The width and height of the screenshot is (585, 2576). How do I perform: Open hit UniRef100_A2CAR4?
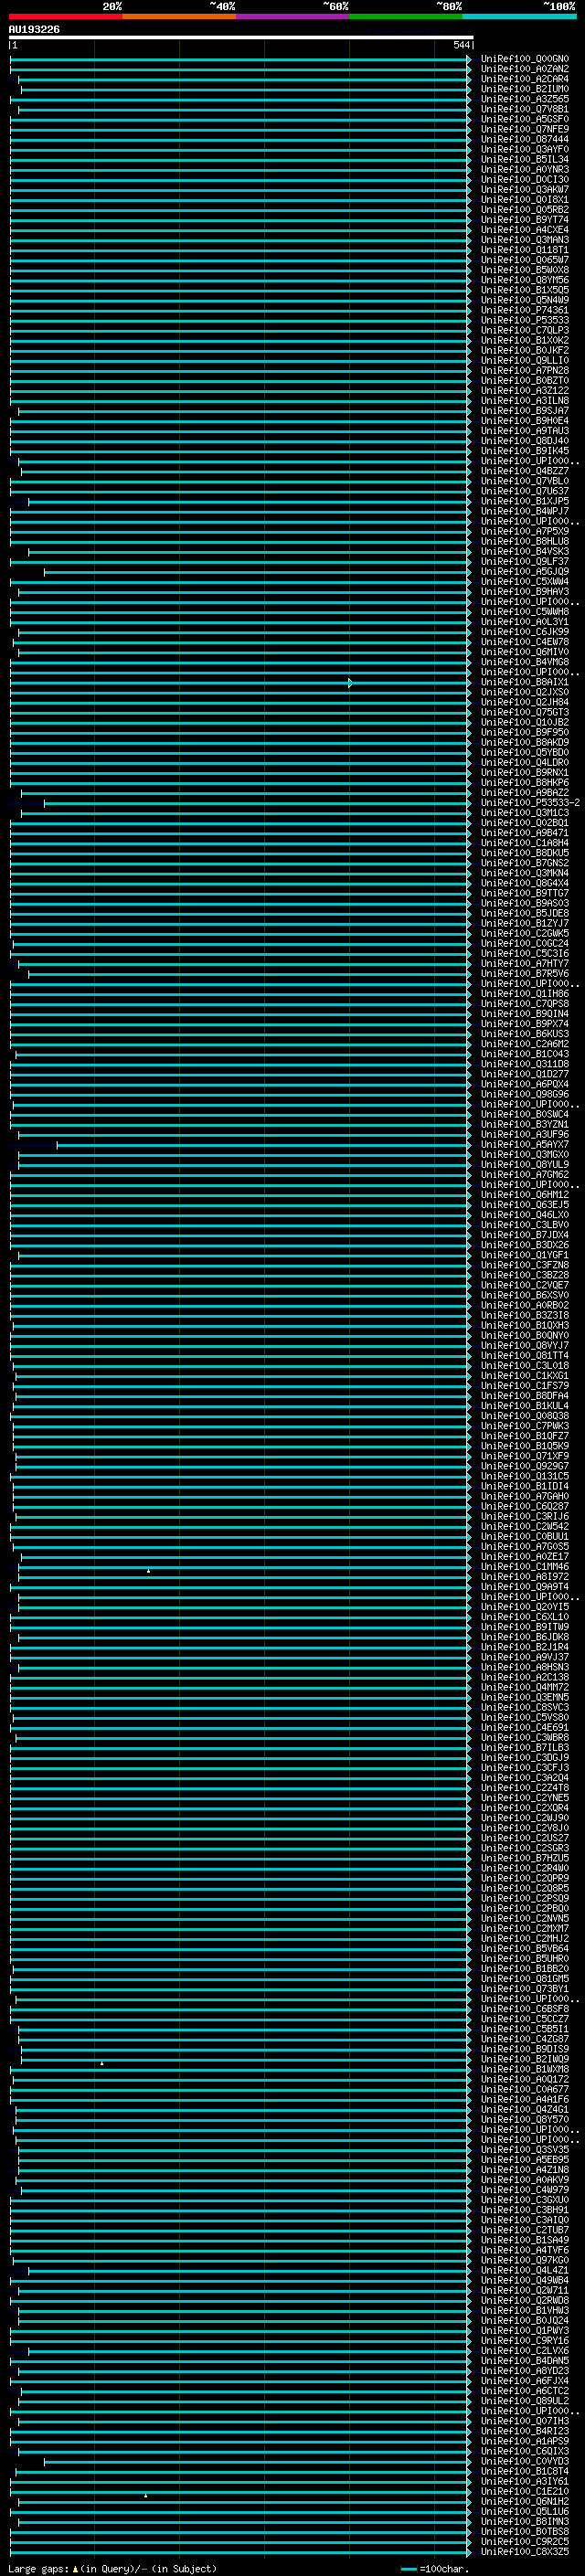pos(525,79)
